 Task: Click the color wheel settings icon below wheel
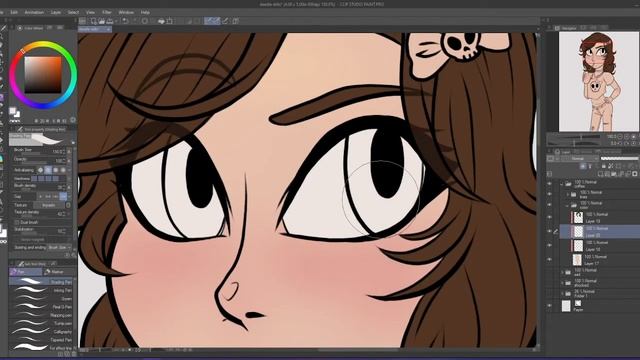[x=73, y=120]
